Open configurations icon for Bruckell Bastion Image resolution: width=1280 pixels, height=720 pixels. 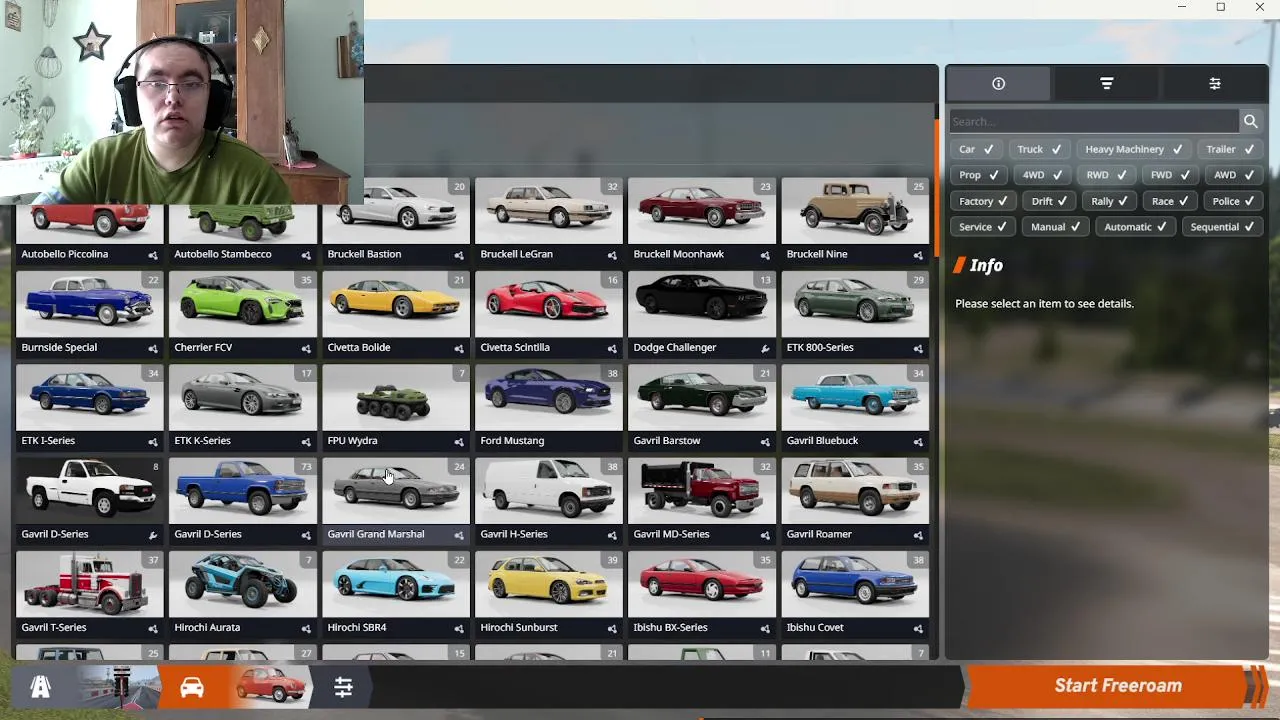pyautogui.click(x=459, y=255)
